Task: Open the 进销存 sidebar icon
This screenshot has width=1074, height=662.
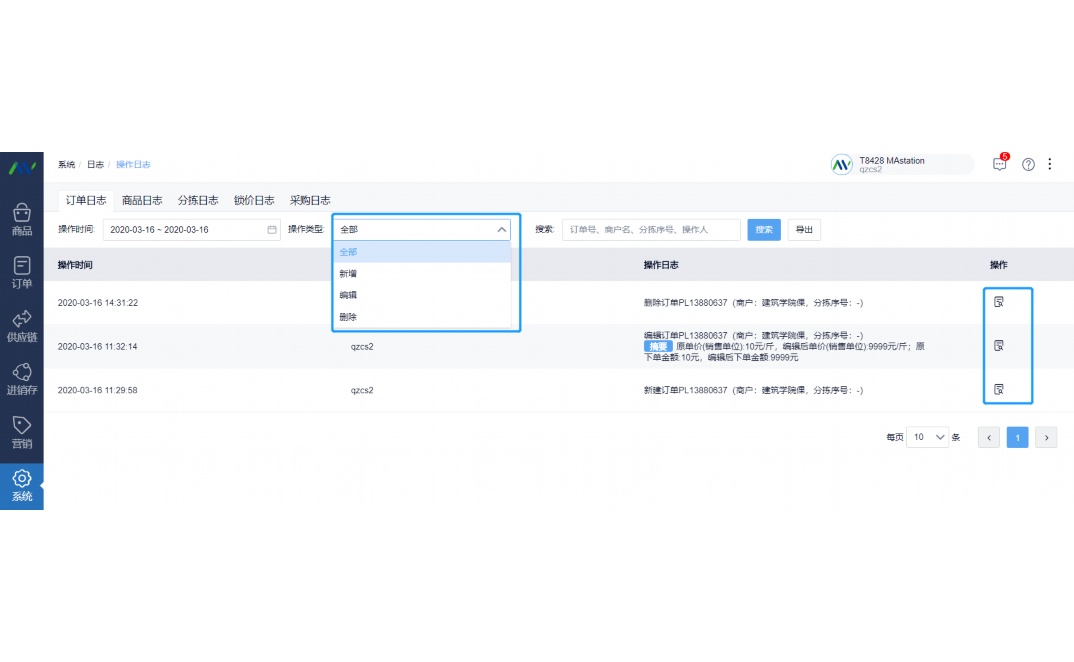Action: coord(21,379)
